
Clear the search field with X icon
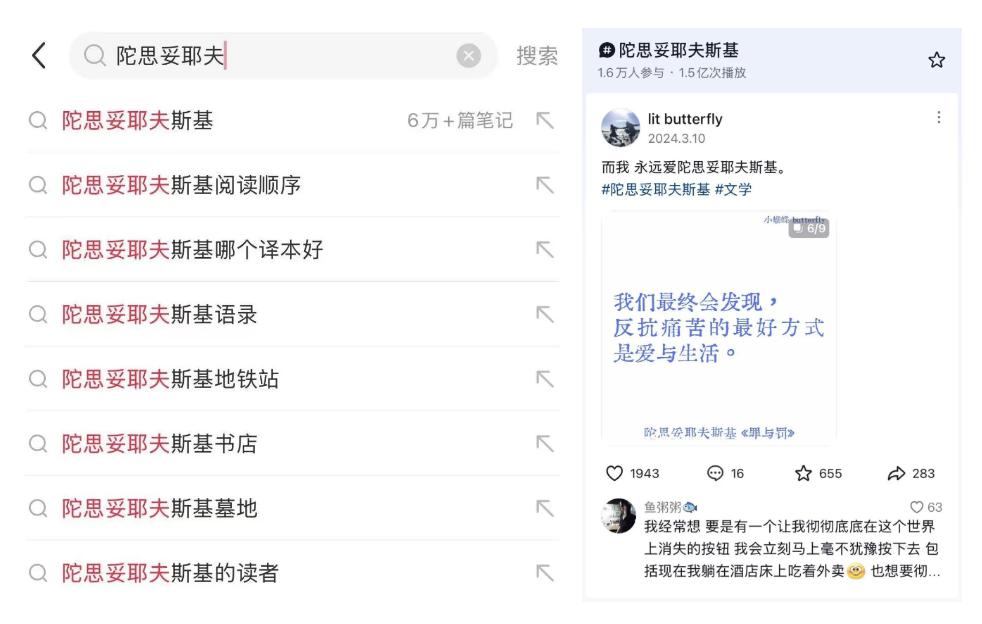(x=468, y=56)
